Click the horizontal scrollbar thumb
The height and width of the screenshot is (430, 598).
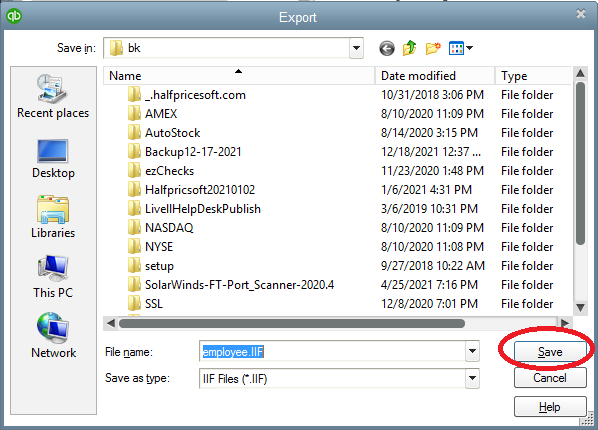(x=292, y=324)
